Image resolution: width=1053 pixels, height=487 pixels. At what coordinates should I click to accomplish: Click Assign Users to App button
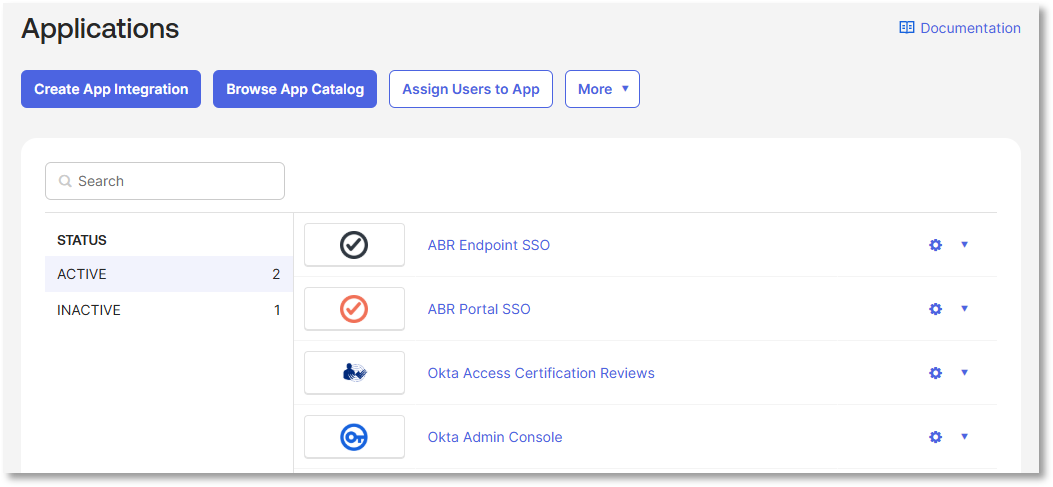click(x=470, y=89)
